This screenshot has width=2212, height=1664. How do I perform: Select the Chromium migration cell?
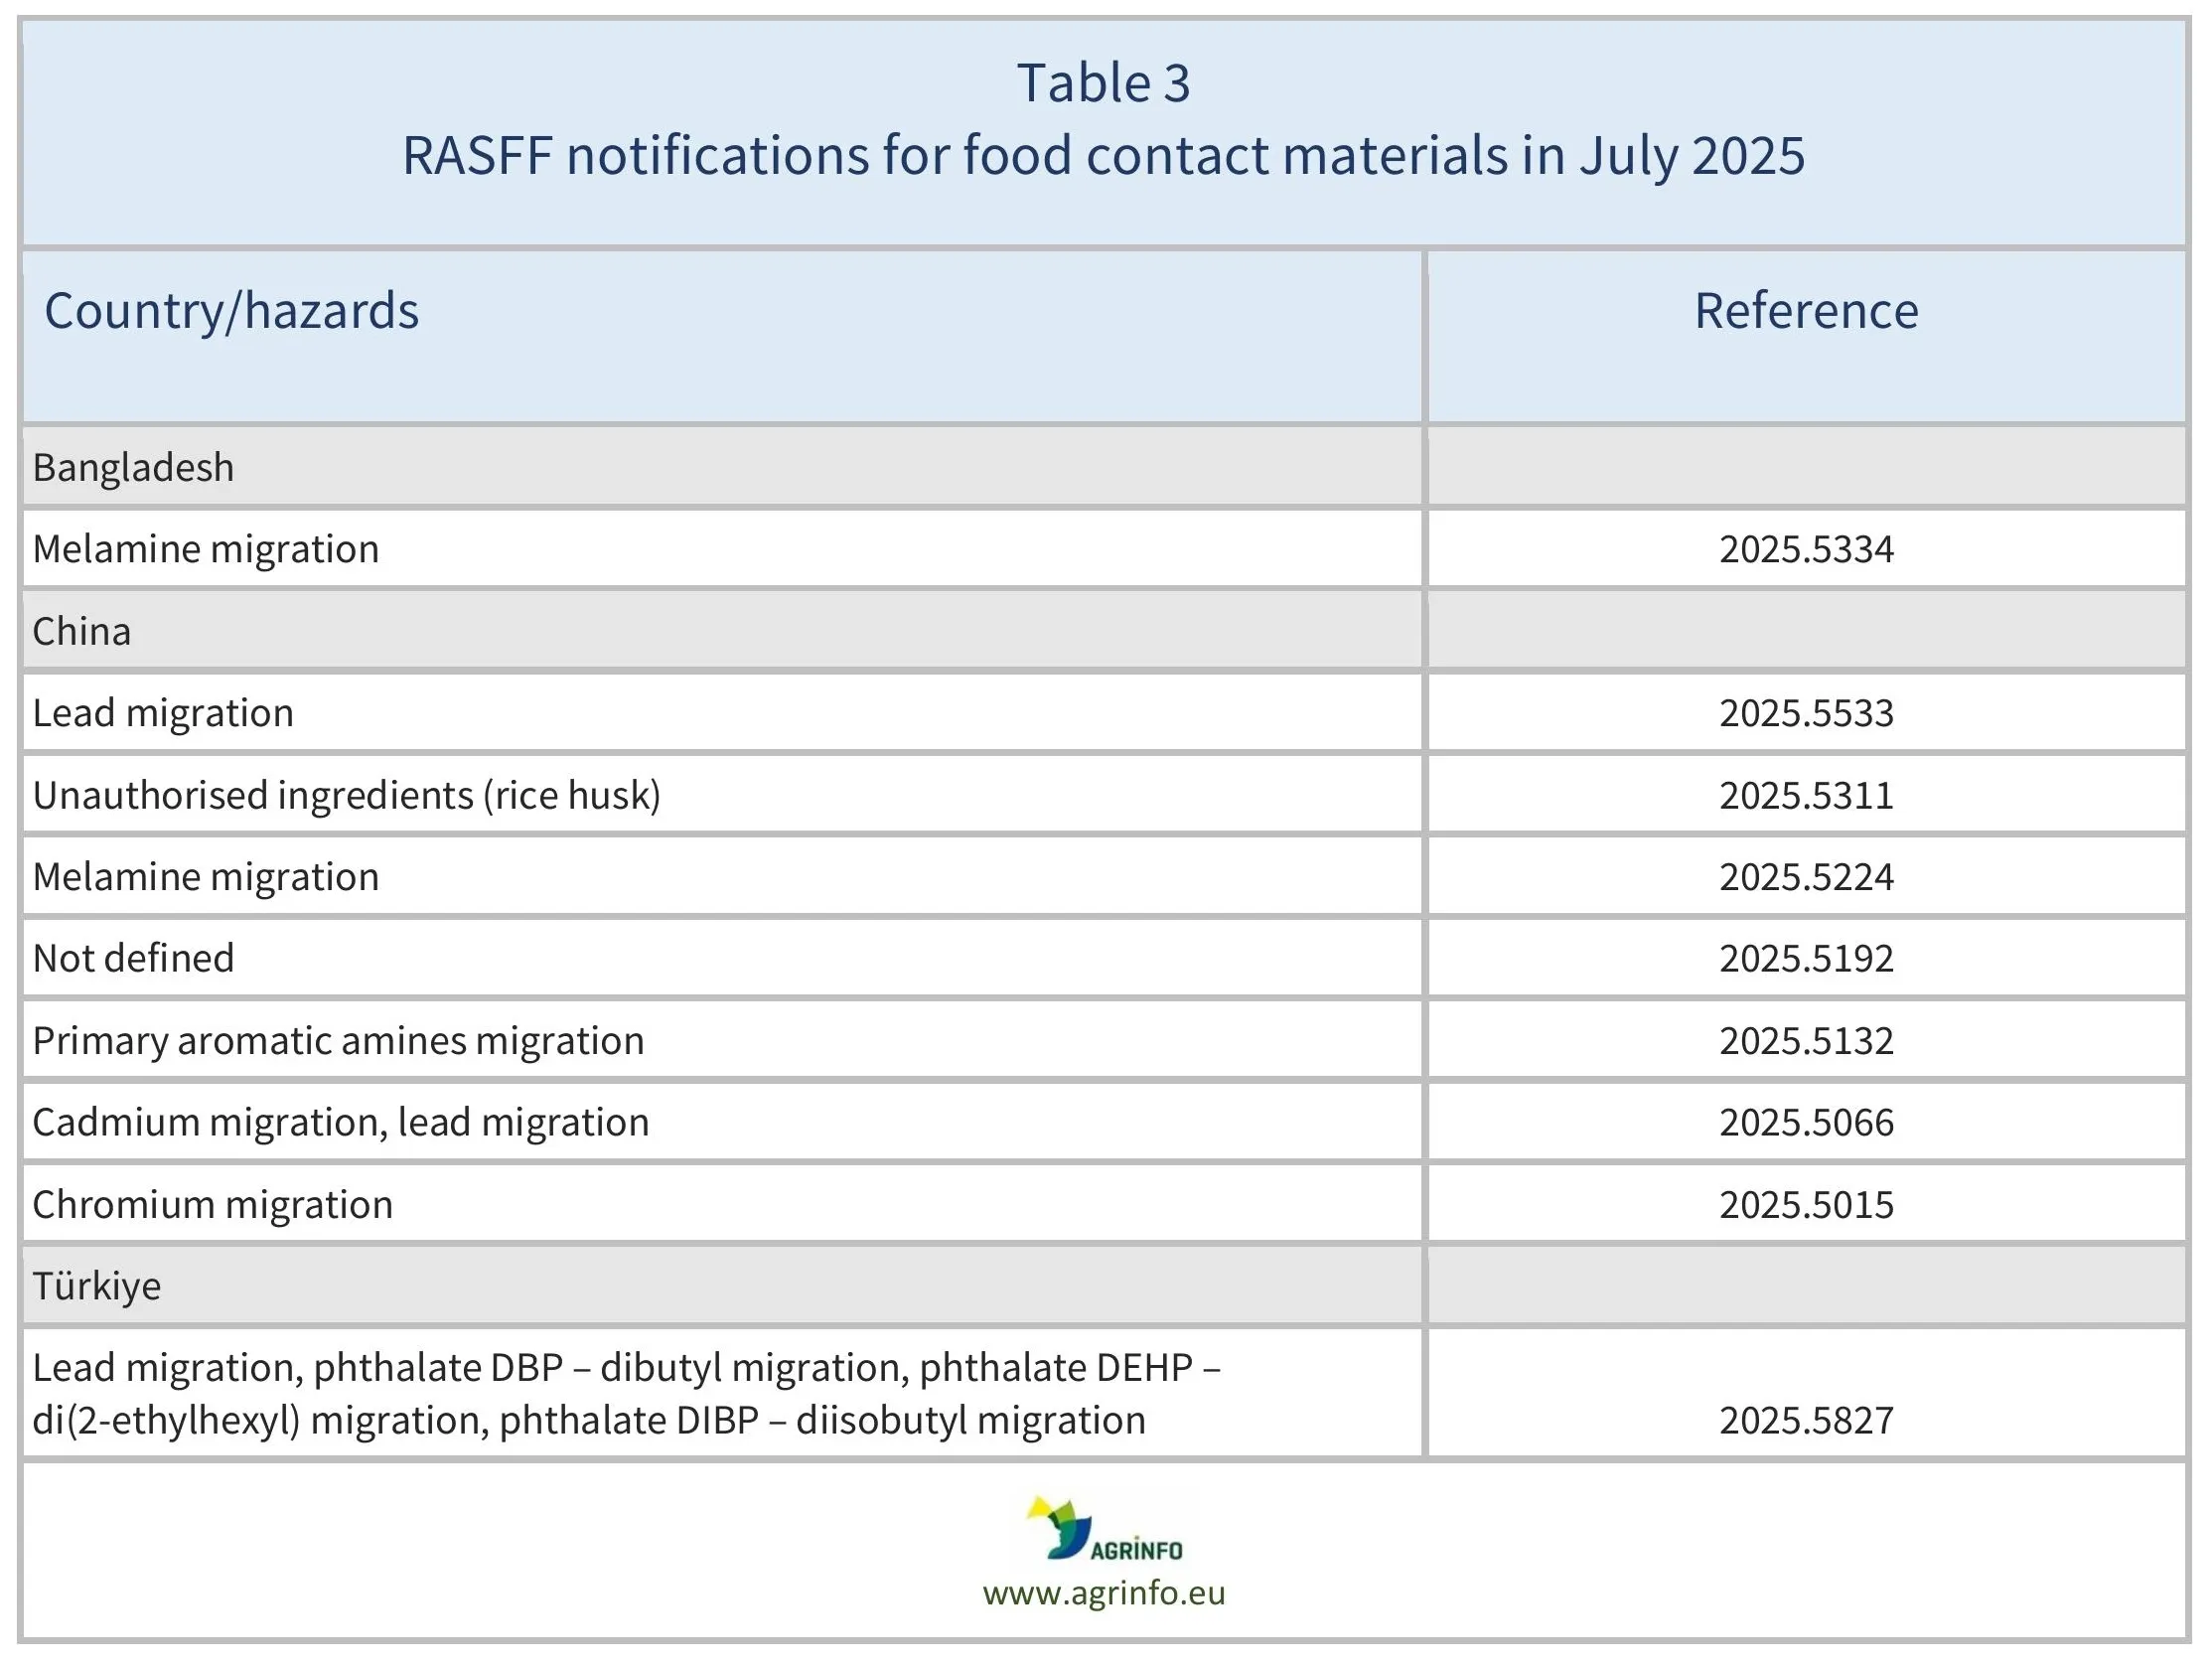(212, 1204)
